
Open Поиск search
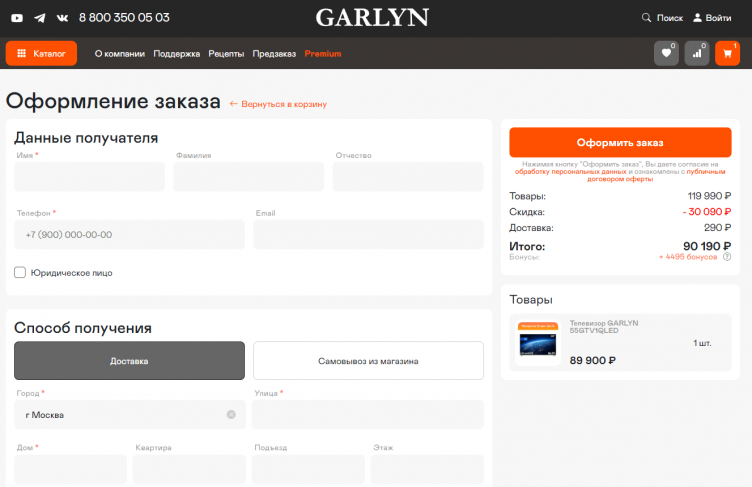pyautogui.click(x=670, y=18)
